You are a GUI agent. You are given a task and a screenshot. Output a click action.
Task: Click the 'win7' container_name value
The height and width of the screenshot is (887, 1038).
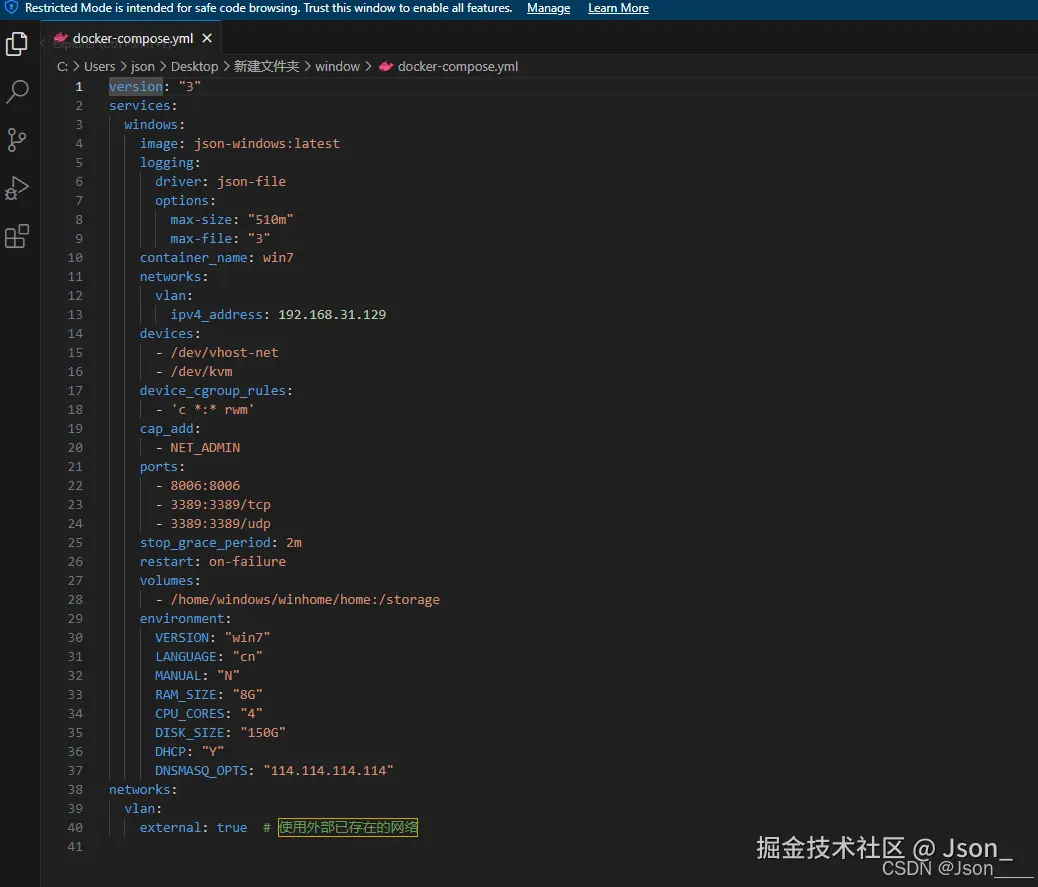tap(278, 257)
